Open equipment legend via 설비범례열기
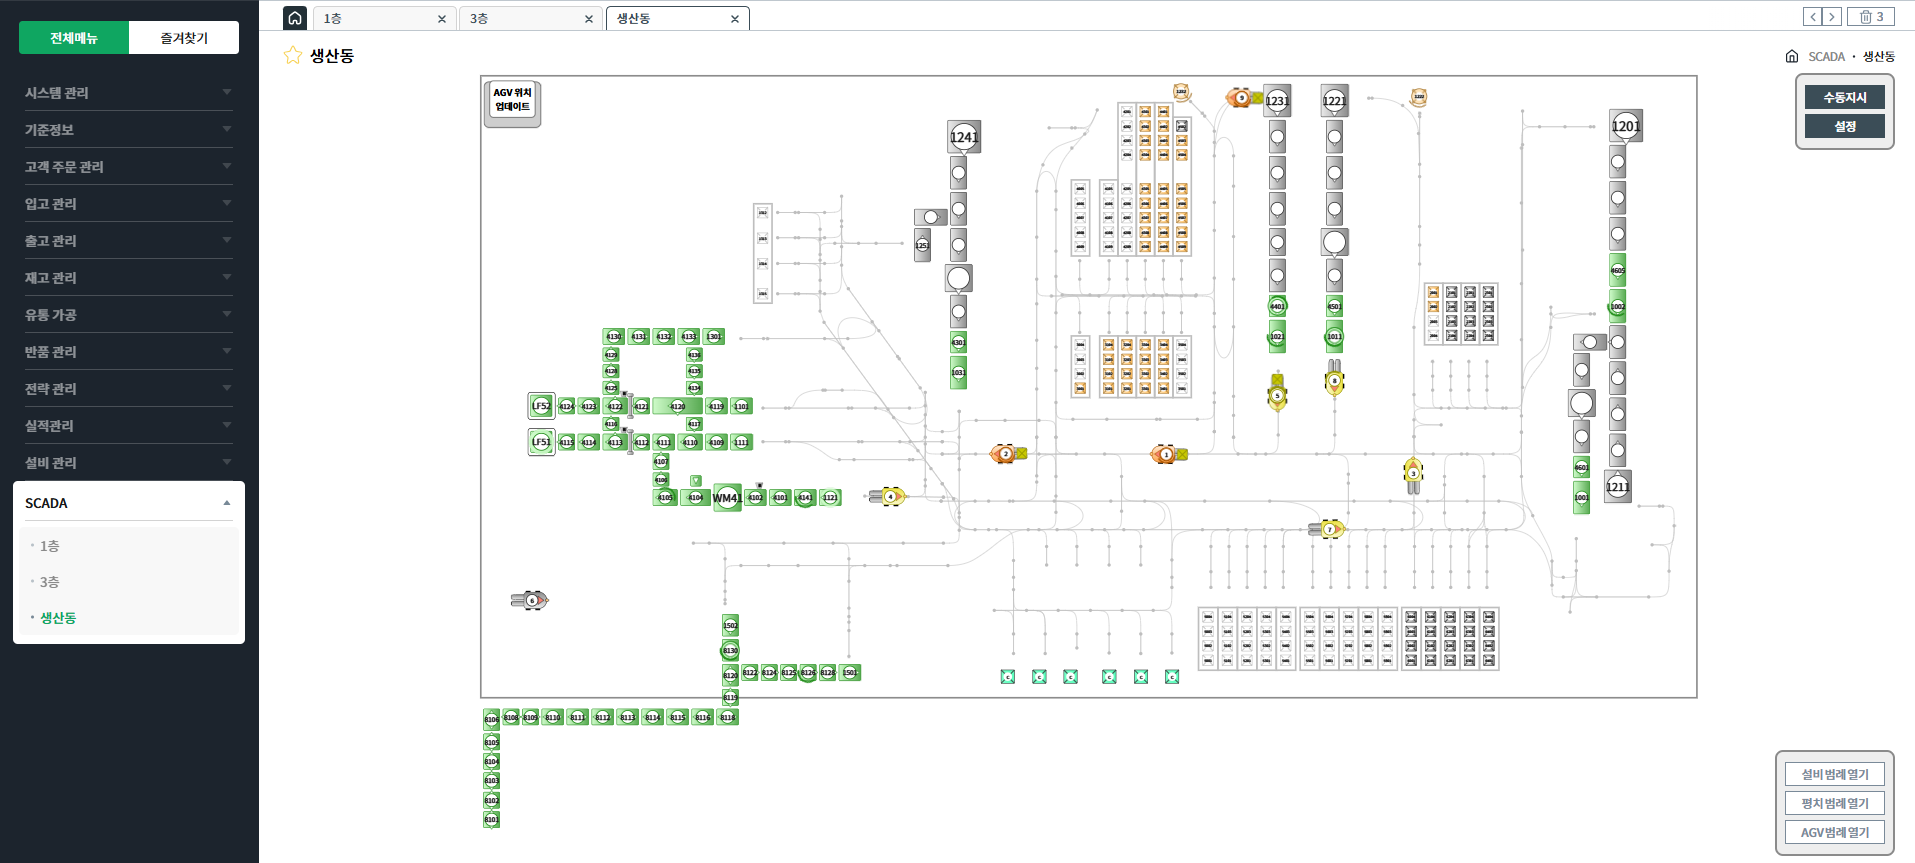The width and height of the screenshot is (1915, 863). [1835, 774]
